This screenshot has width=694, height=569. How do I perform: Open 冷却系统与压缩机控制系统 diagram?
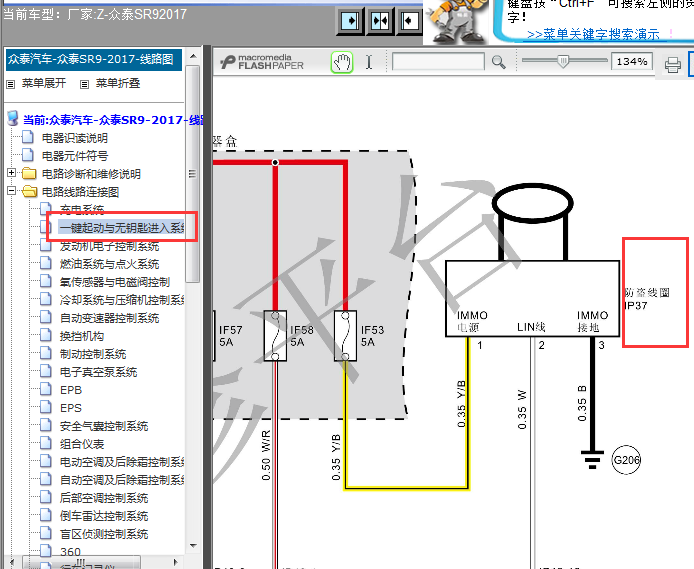(122, 300)
